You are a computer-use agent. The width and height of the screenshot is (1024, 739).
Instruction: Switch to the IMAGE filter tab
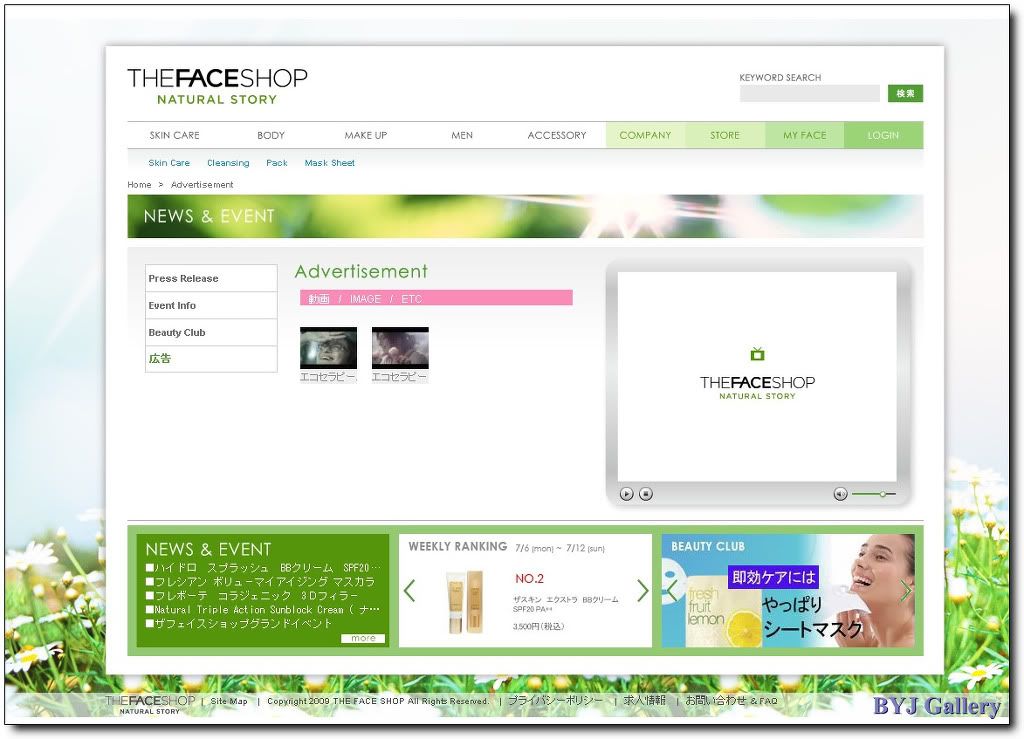point(365,298)
